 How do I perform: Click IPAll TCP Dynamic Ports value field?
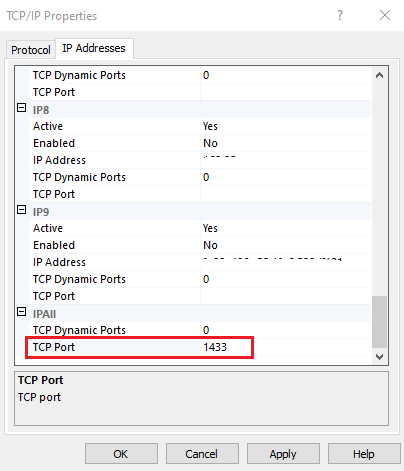pyautogui.click(x=285, y=330)
